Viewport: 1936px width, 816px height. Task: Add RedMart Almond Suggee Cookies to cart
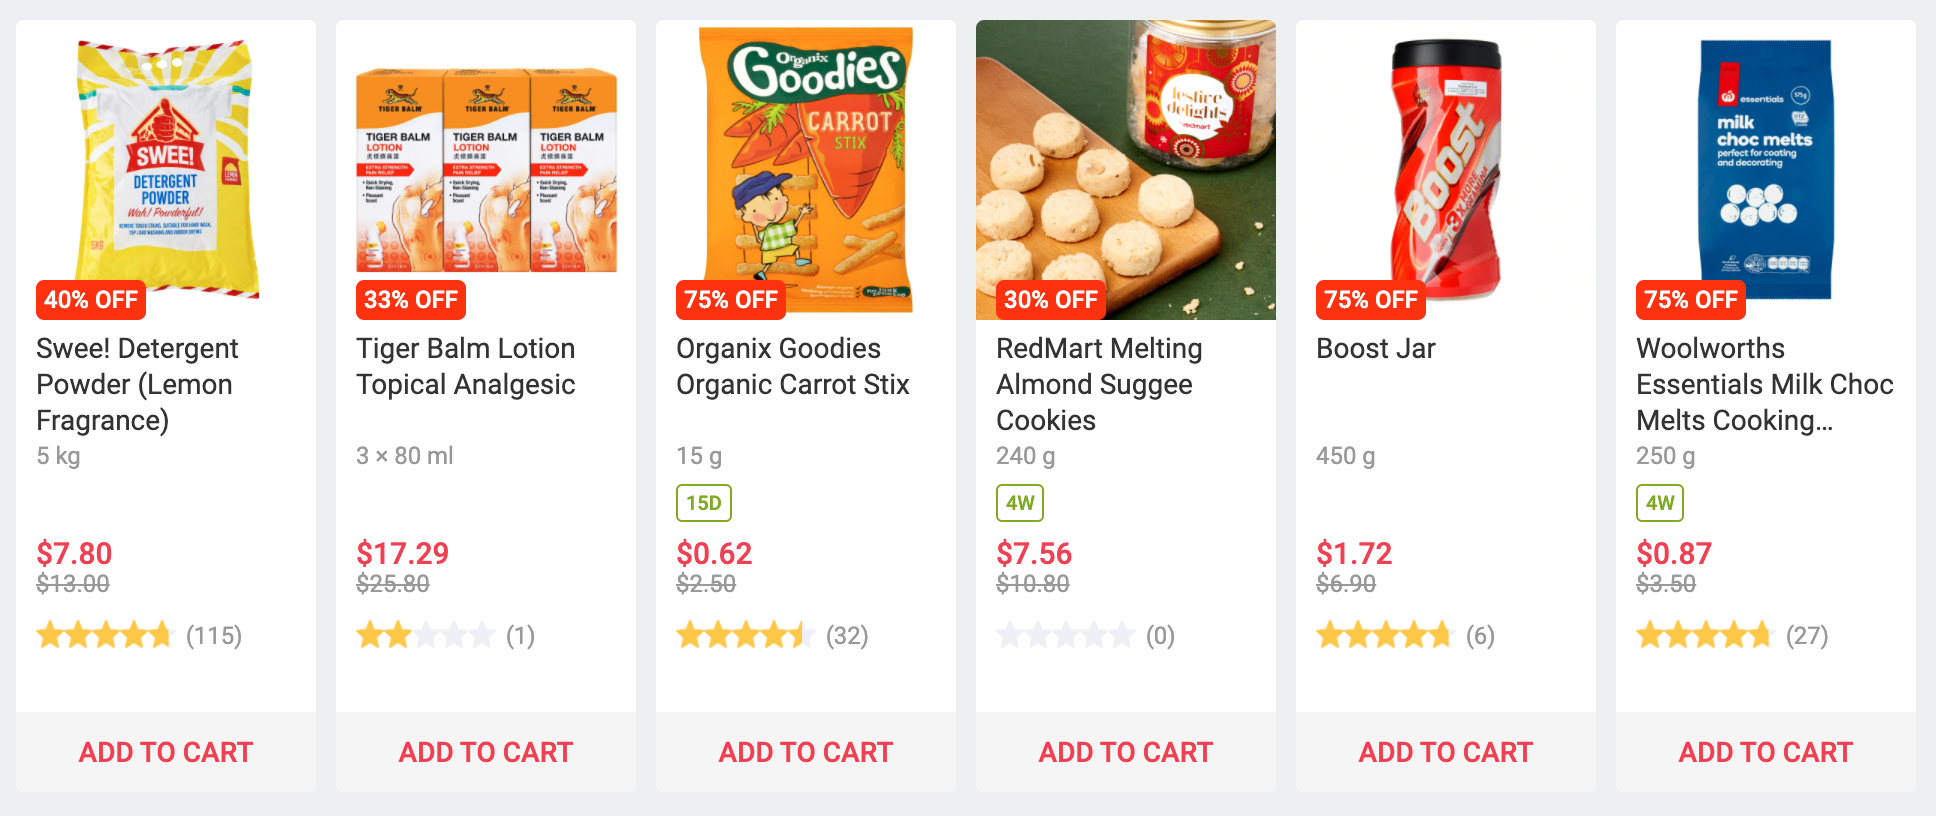pyautogui.click(x=1126, y=752)
